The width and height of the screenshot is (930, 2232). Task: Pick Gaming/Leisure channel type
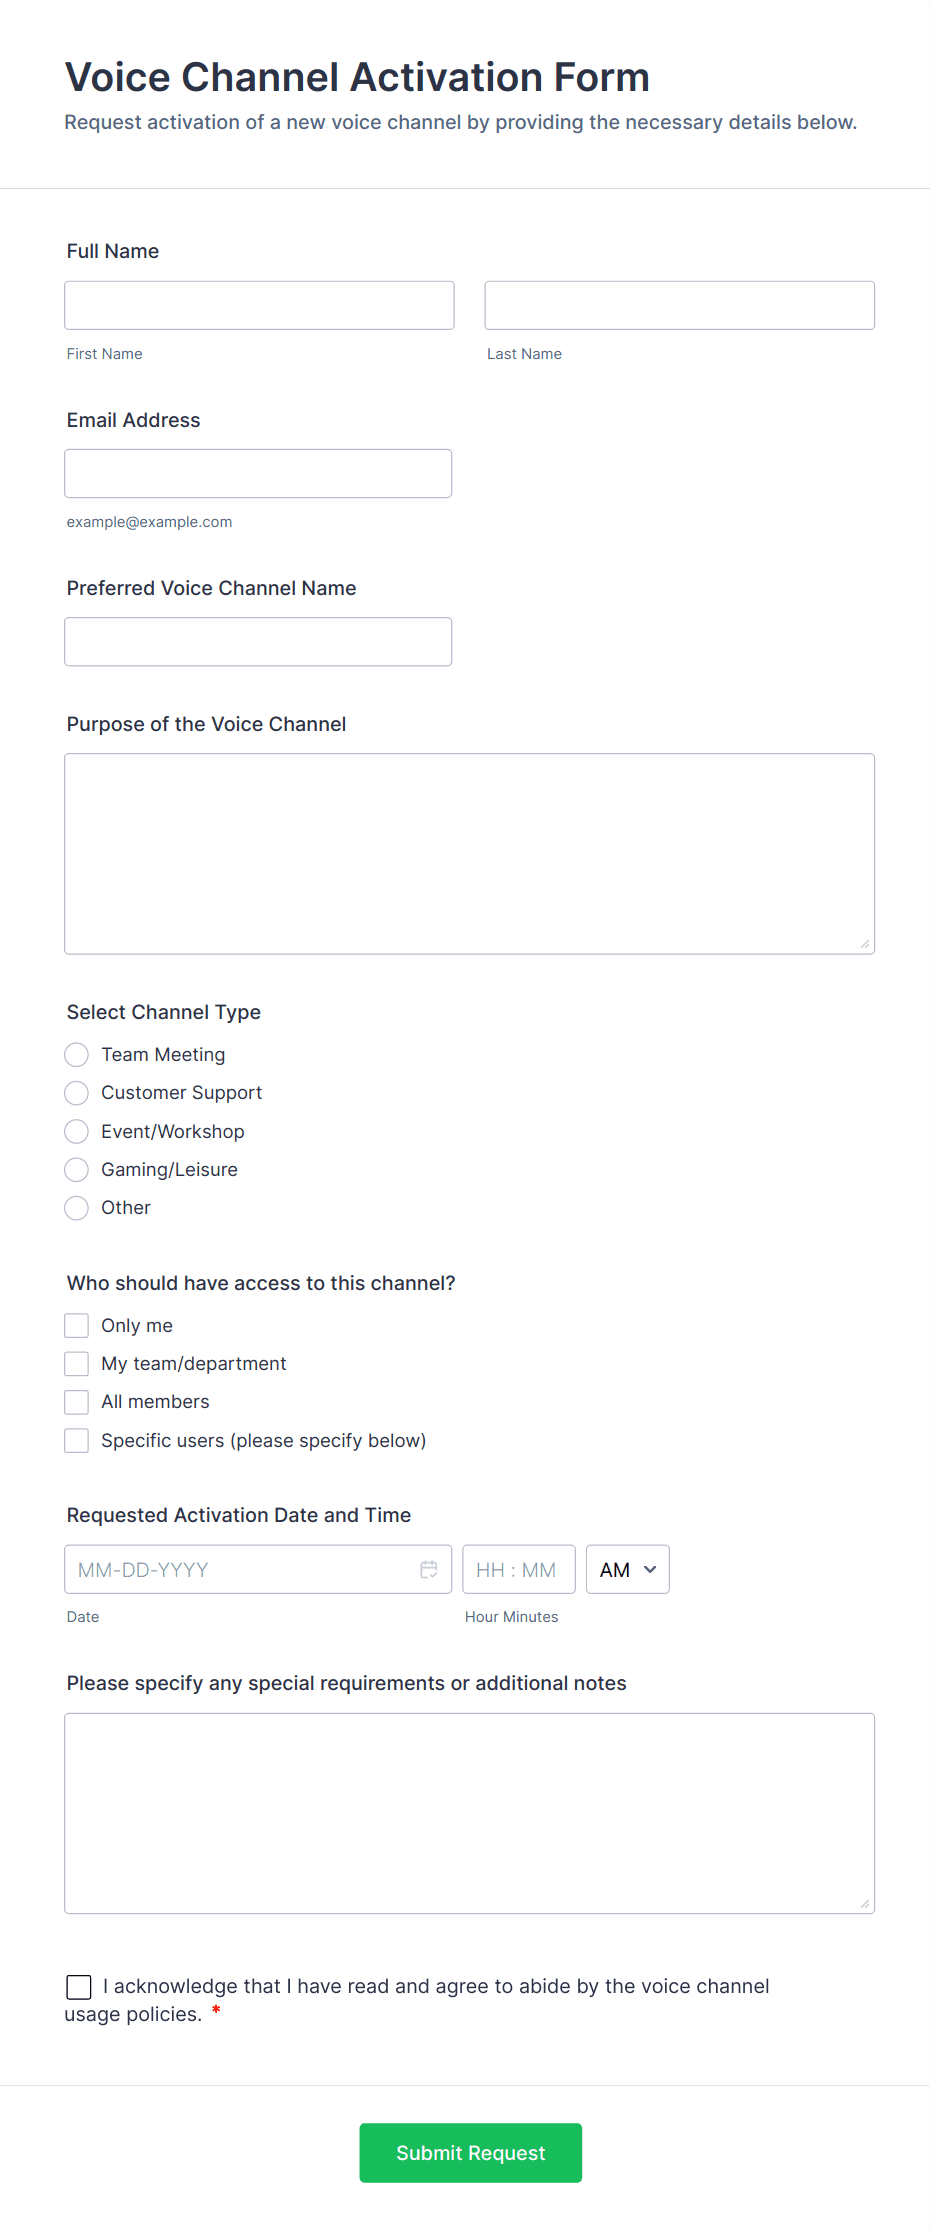coord(77,1169)
